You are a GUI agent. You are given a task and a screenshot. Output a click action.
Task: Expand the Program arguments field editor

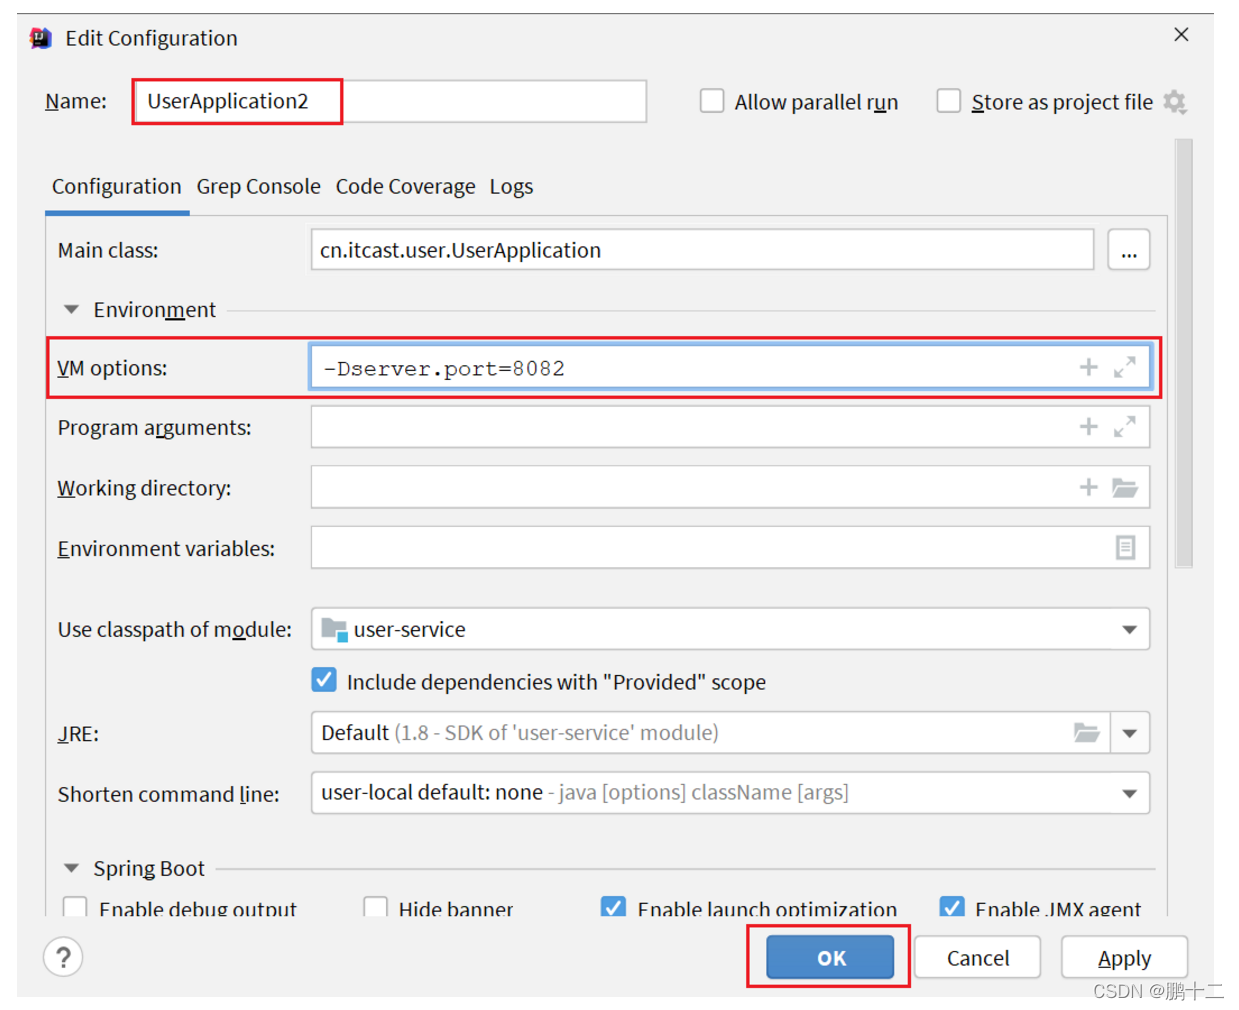pyautogui.click(x=1125, y=427)
